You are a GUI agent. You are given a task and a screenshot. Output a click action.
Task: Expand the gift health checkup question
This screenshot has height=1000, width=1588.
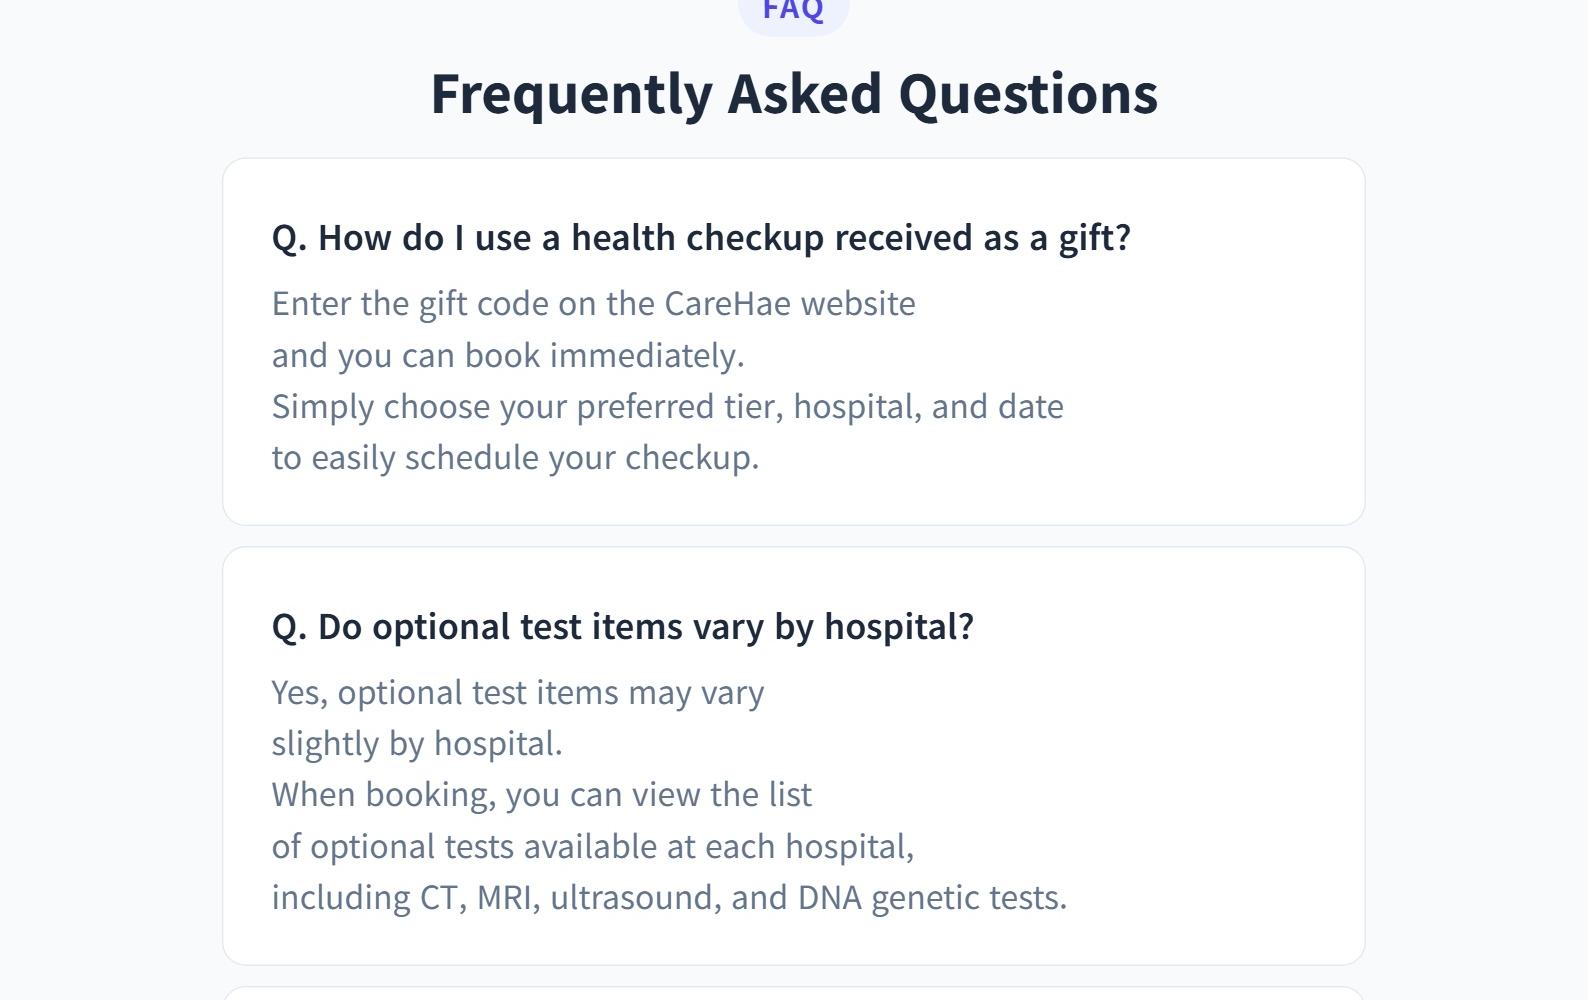[x=701, y=238]
